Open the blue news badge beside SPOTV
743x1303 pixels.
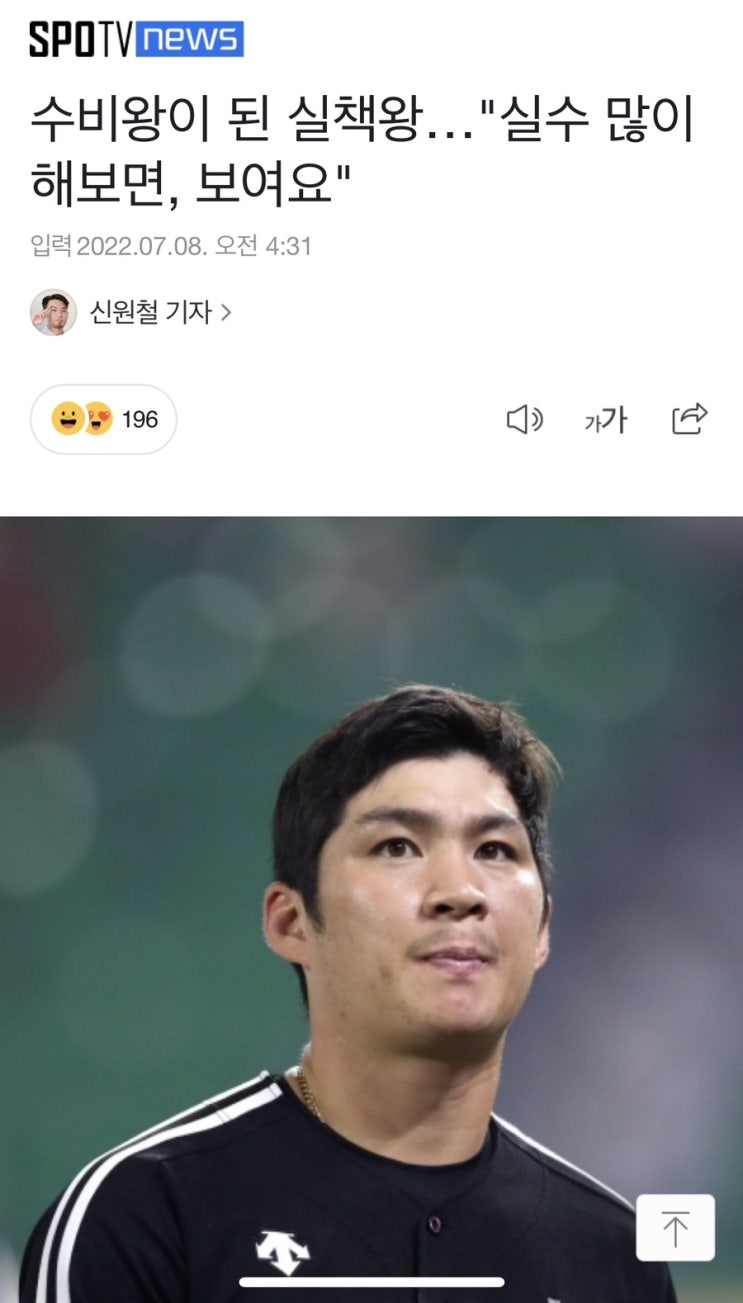[x=189, y=39]
